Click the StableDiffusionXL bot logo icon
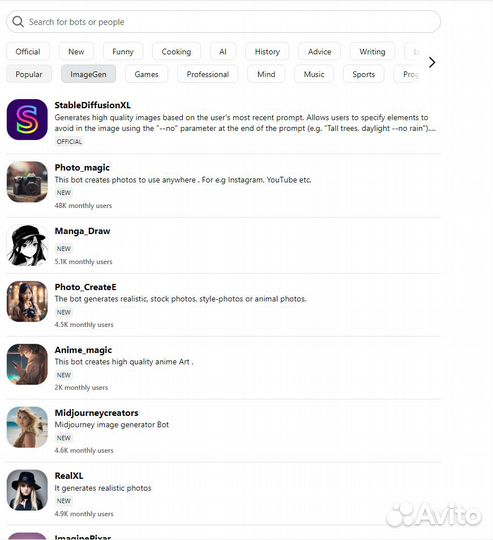This screenshot has height=540, width=493. point(27,120)
